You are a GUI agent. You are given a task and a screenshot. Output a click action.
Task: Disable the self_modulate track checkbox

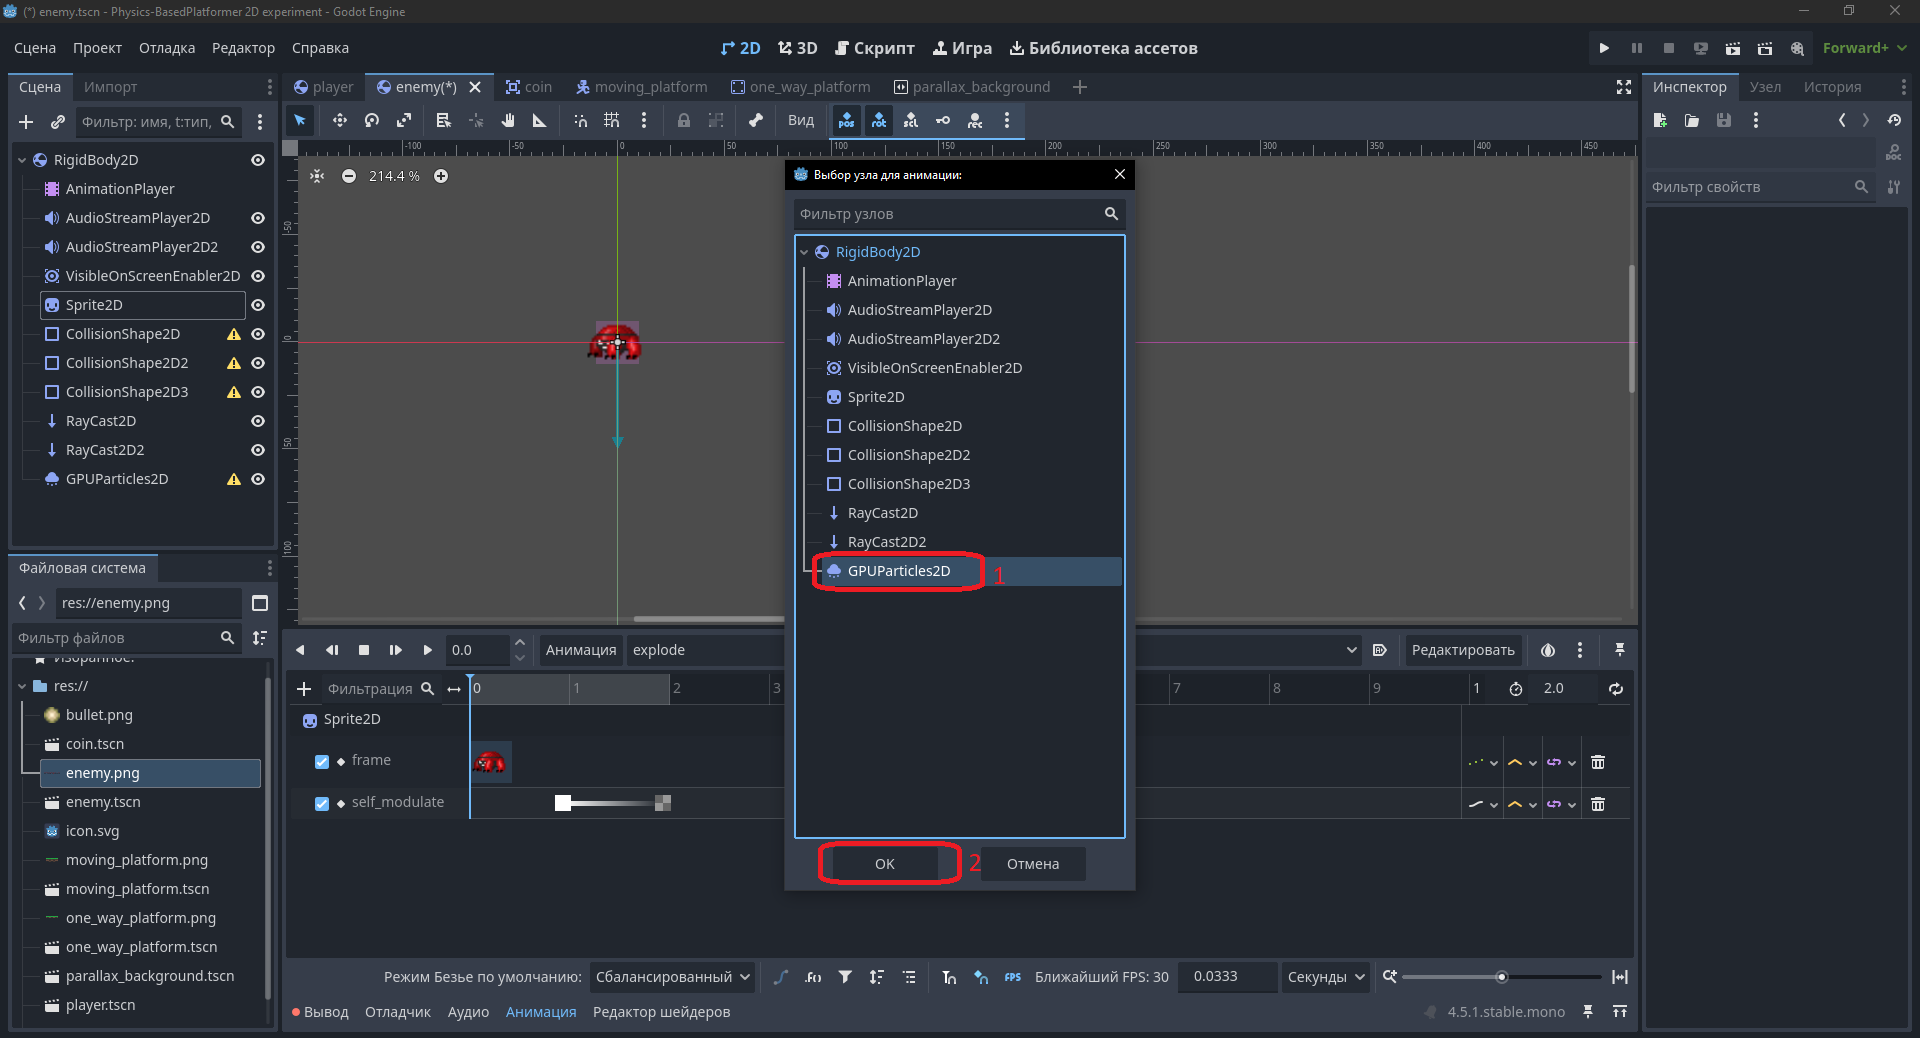point(322,803)
